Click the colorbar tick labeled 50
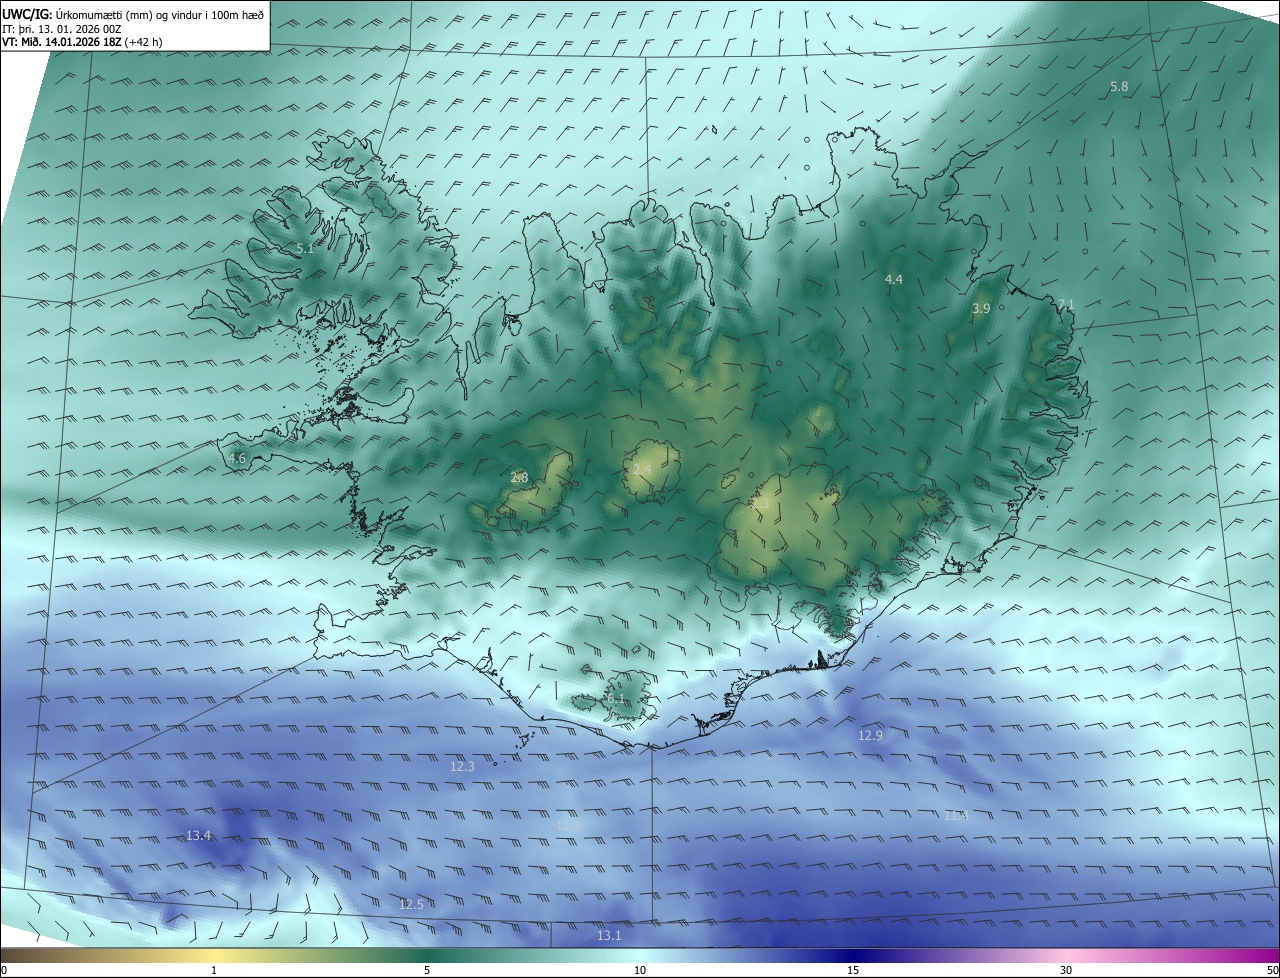 coord(1272,970)
